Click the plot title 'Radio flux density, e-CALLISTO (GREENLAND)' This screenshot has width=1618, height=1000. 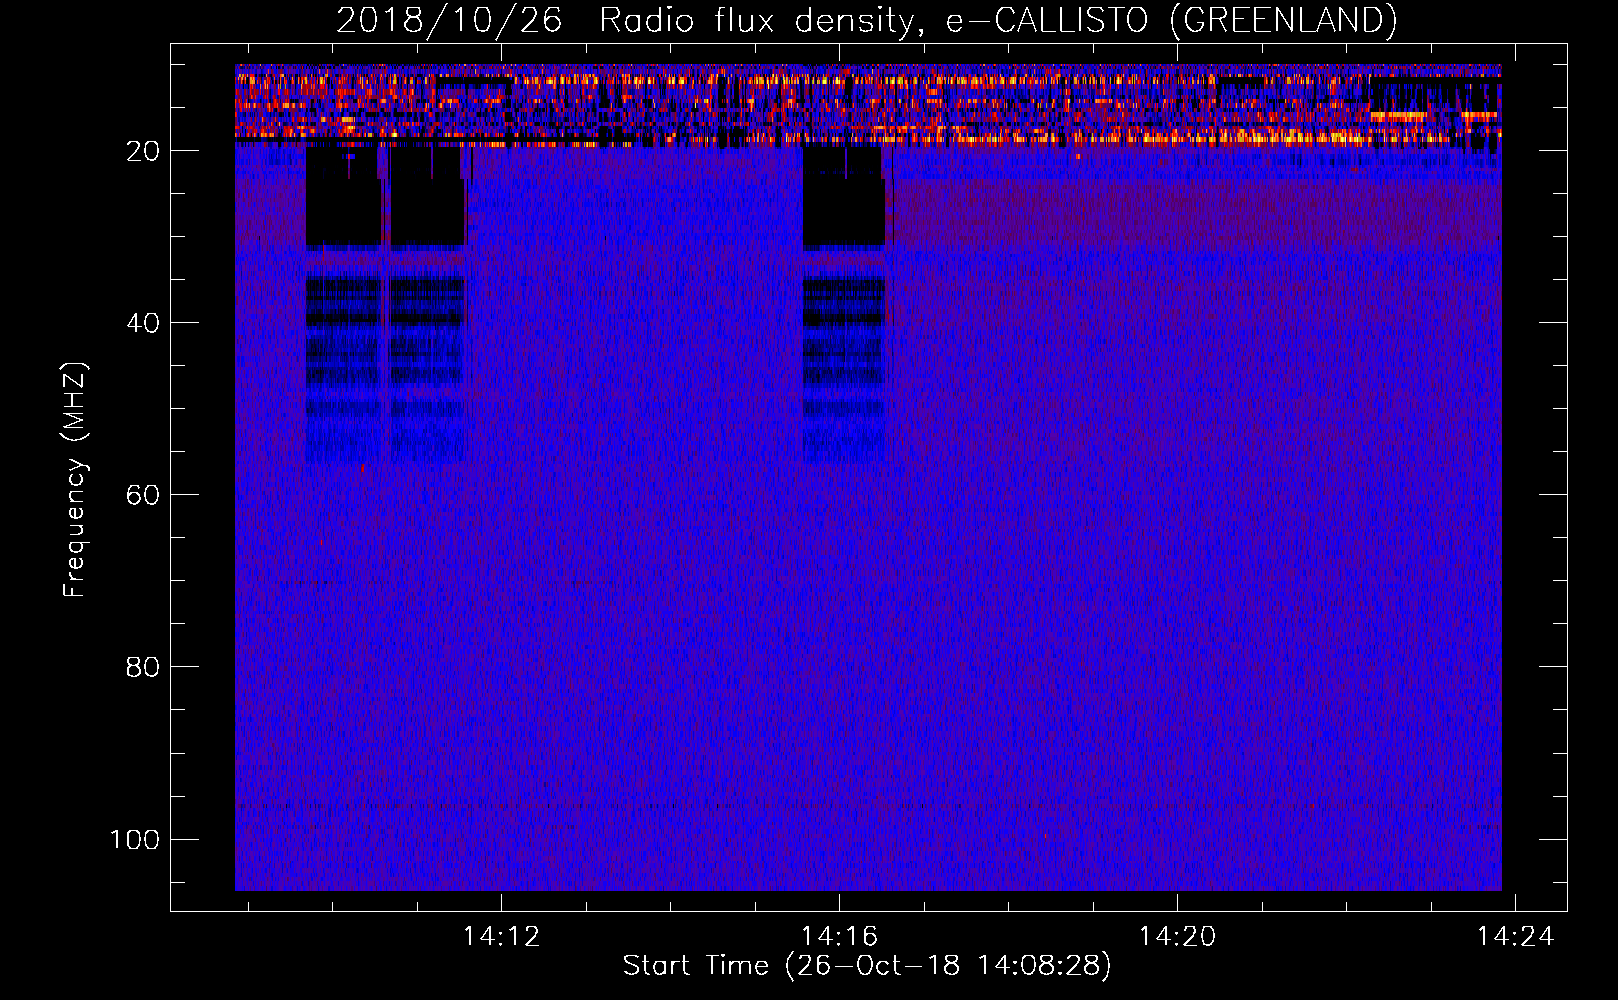click(x=998, y=20)
